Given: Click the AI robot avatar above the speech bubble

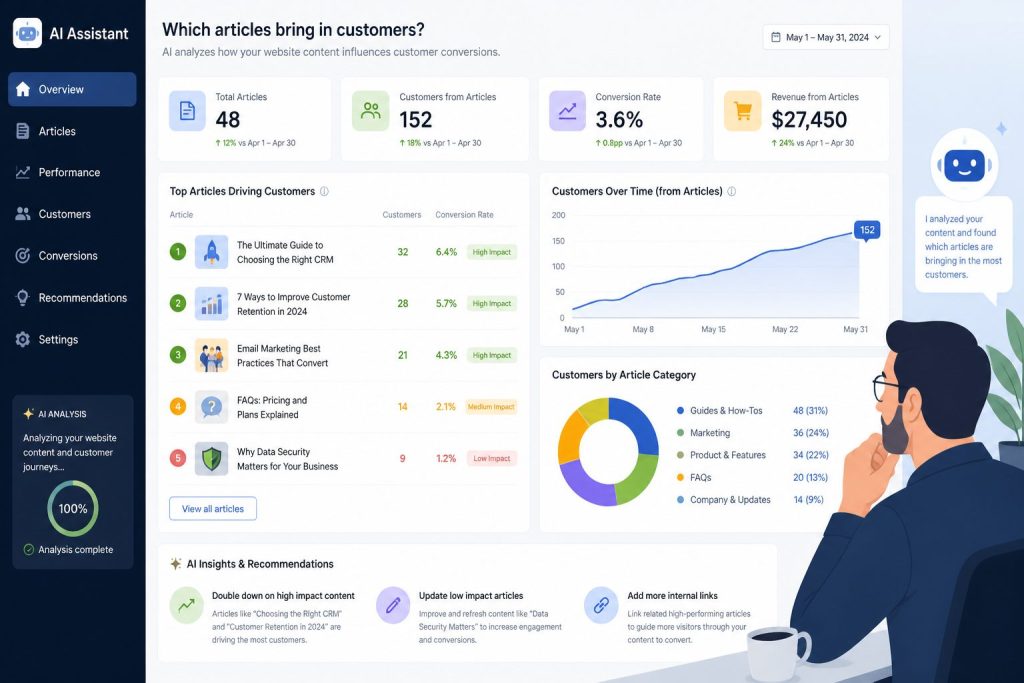Looking at the screenshot, I should coord(965,165).
